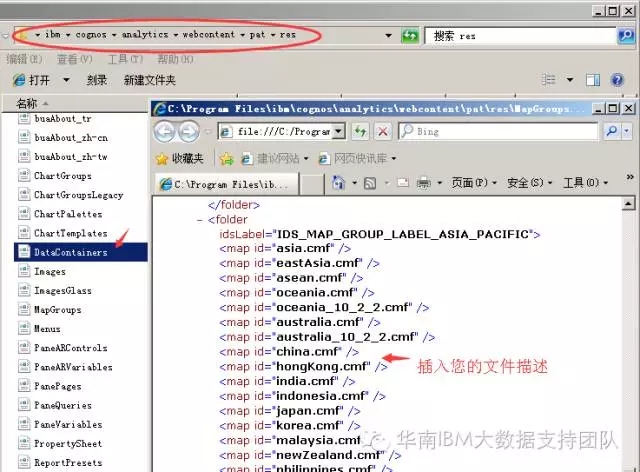This screenshot has width=640, height=472.
Task: Click the IE address bar file:///C:/Program
Action: click(277, 131)
